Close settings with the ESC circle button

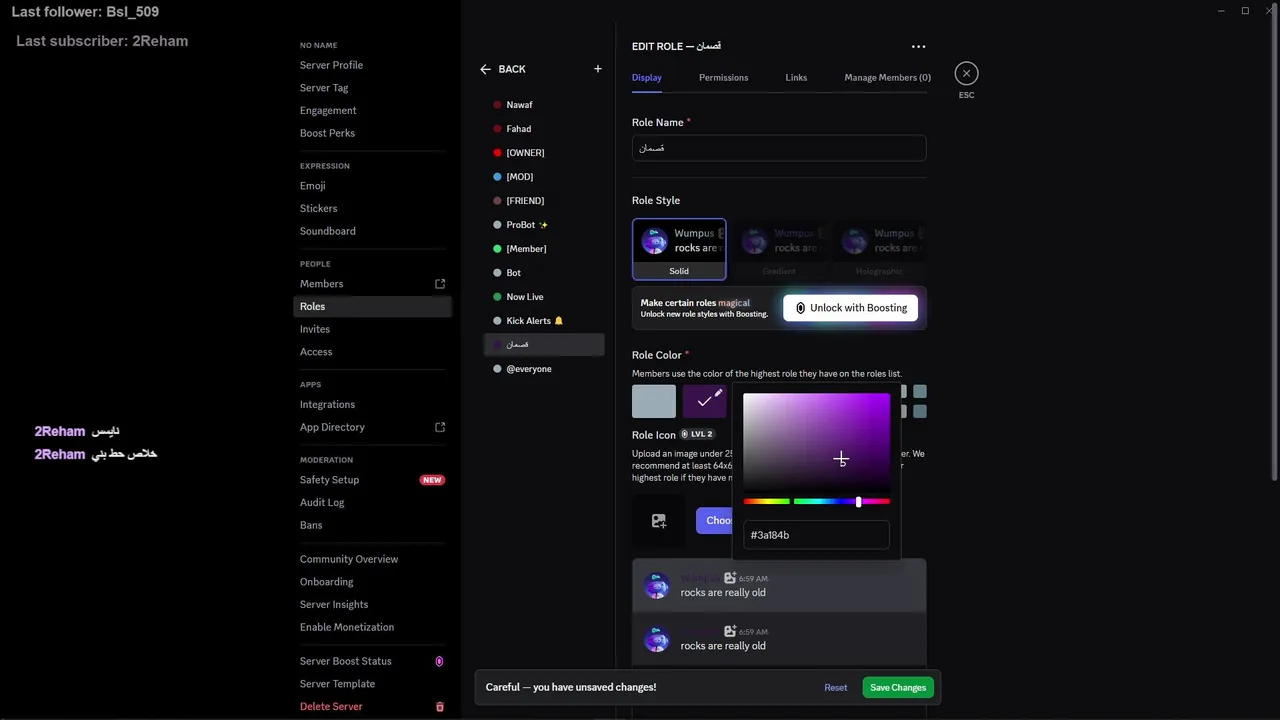tap(966, 73)
